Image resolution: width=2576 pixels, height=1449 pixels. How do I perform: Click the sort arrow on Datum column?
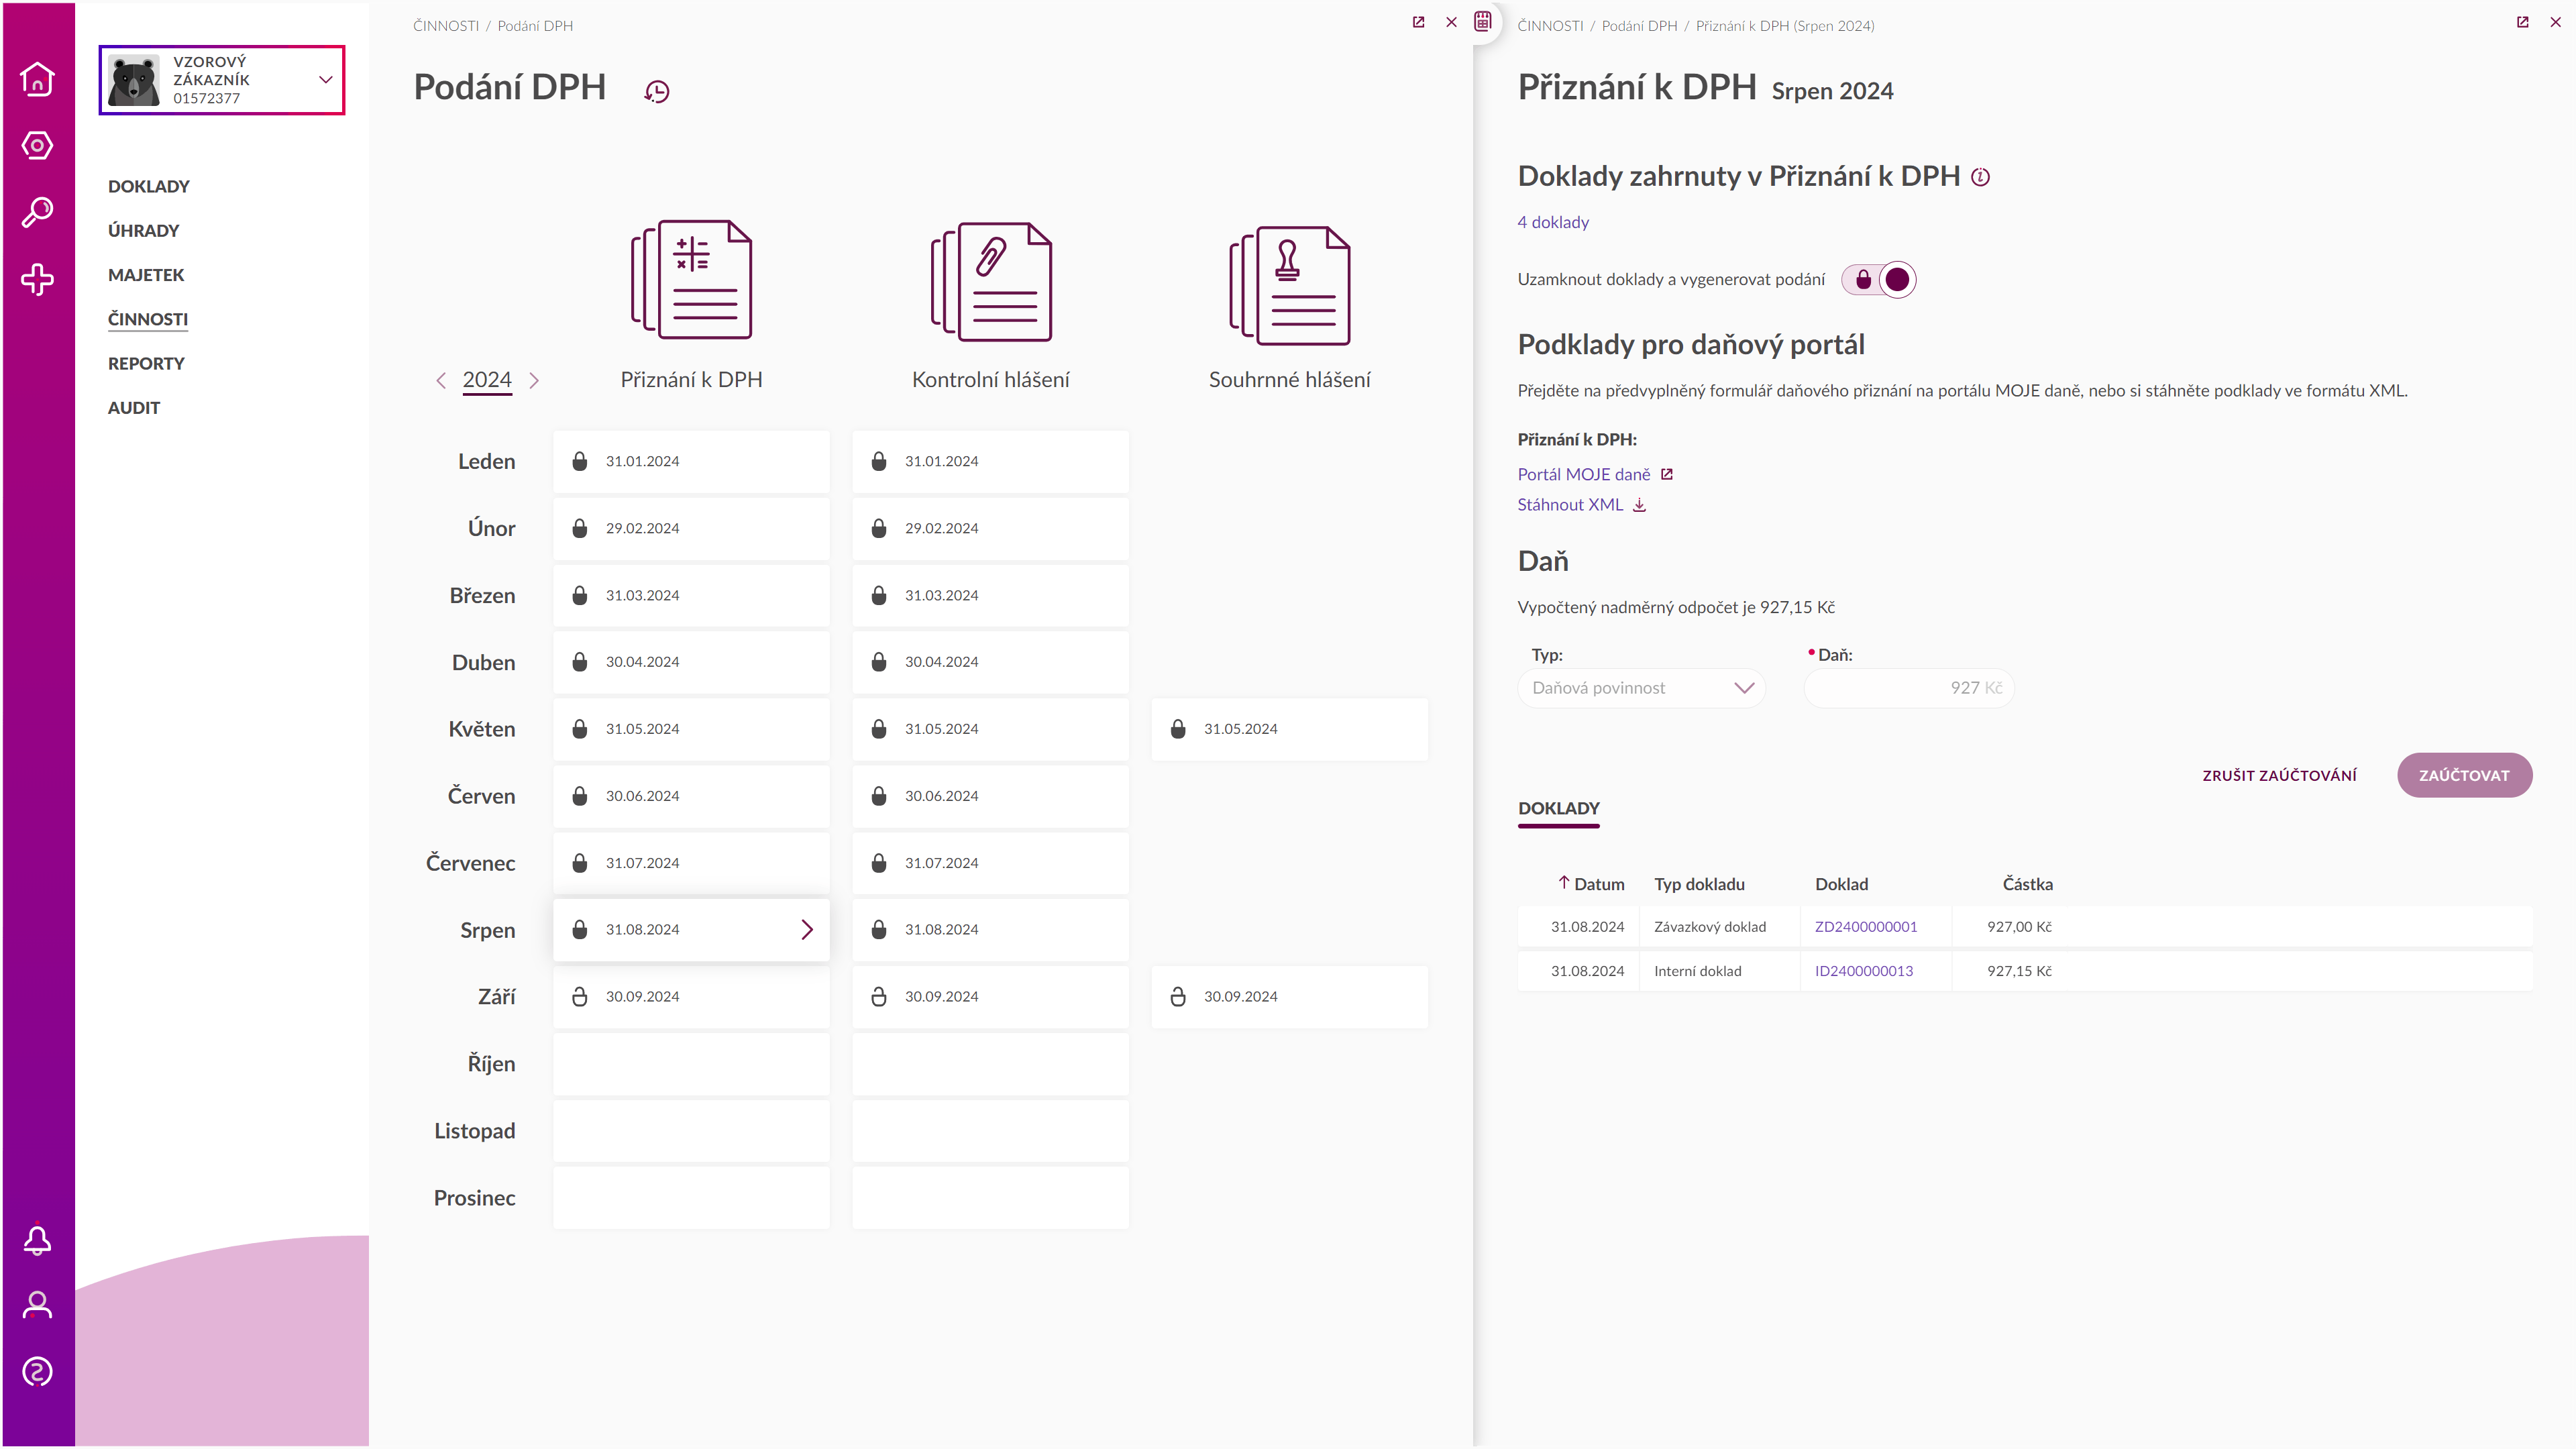[x=1564, y=883]
